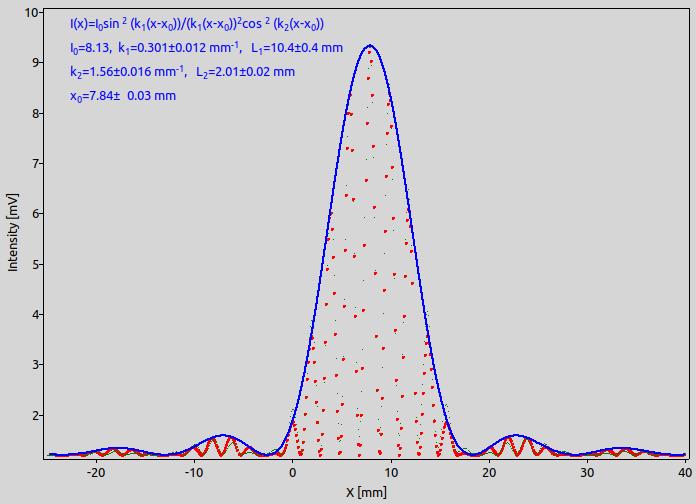Select the -10 x-axis tick label
The image size is (696, 504).
click(194, 473)
